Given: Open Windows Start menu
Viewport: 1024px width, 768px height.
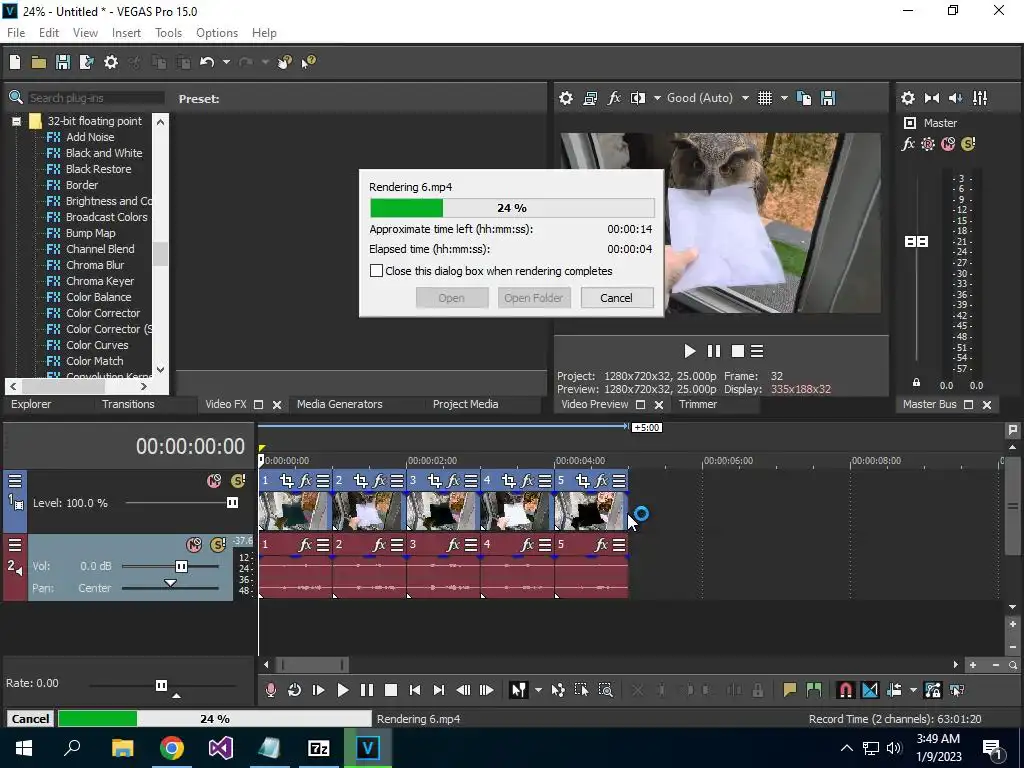Looking at the screenshot, I should [x=24, y=748].
